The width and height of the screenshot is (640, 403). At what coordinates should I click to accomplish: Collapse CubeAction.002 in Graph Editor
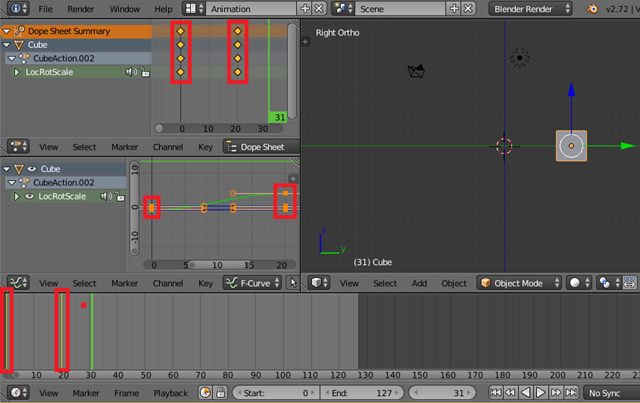(12, 183)
